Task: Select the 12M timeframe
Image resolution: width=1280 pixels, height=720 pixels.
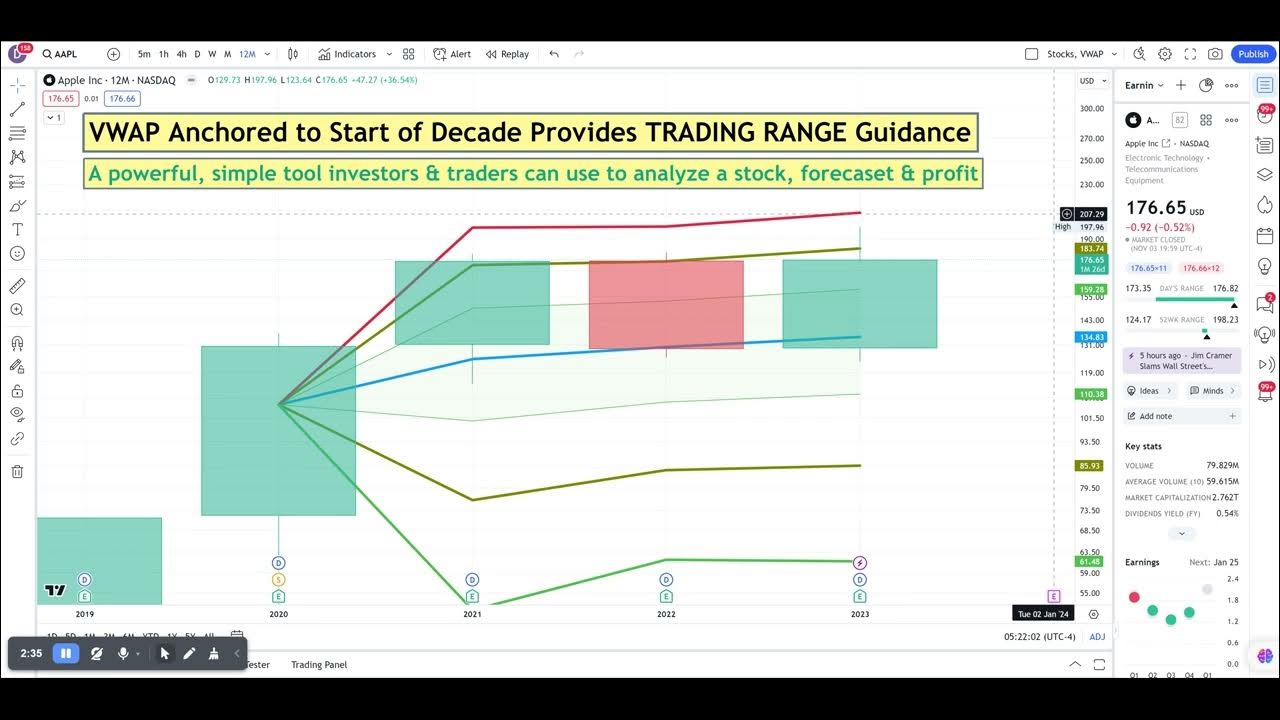Action: tap(246, 54)
